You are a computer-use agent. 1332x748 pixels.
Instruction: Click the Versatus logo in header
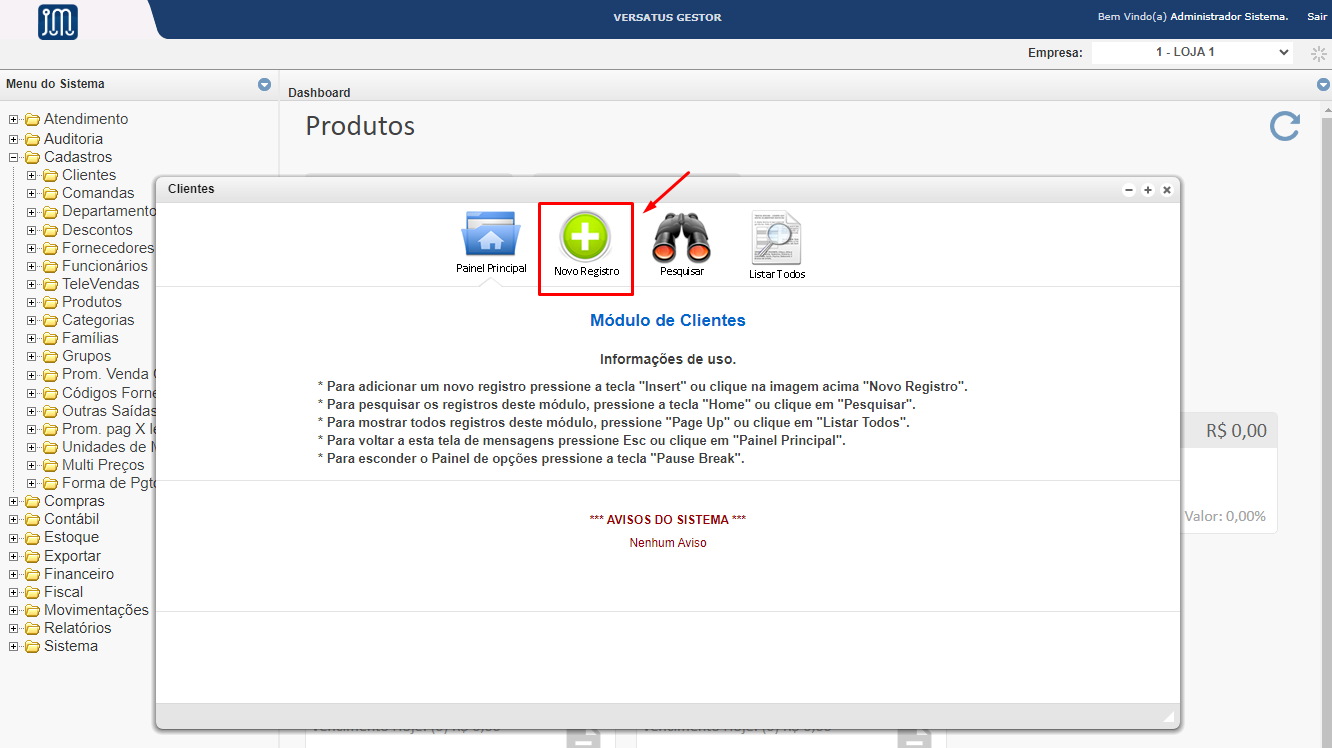coord(58,21)
